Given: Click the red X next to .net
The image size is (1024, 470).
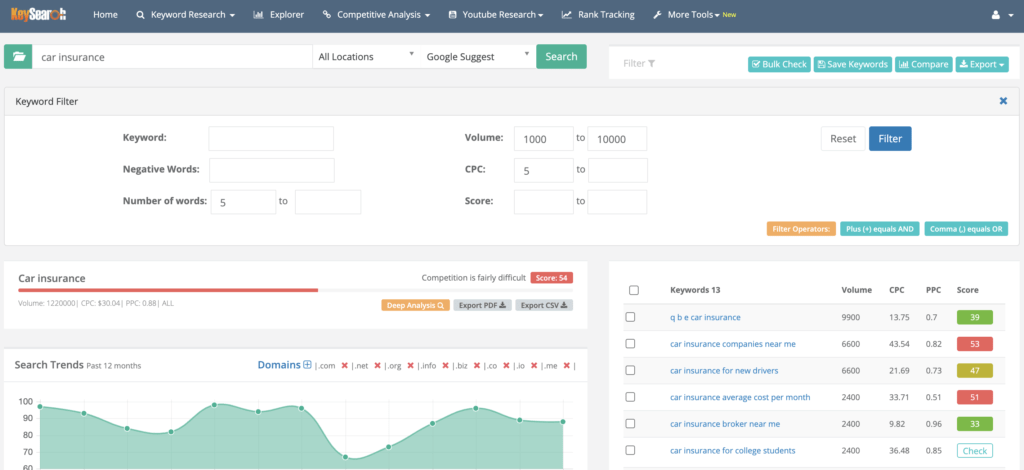Looking at the screenshot, I should pos(377,366).
